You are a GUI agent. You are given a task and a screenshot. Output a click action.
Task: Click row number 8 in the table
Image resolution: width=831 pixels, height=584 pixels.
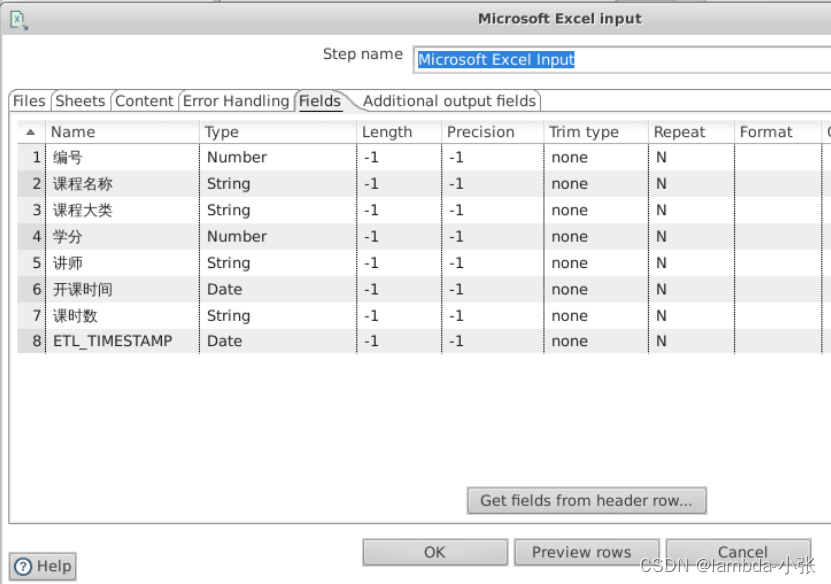point(32,341)
